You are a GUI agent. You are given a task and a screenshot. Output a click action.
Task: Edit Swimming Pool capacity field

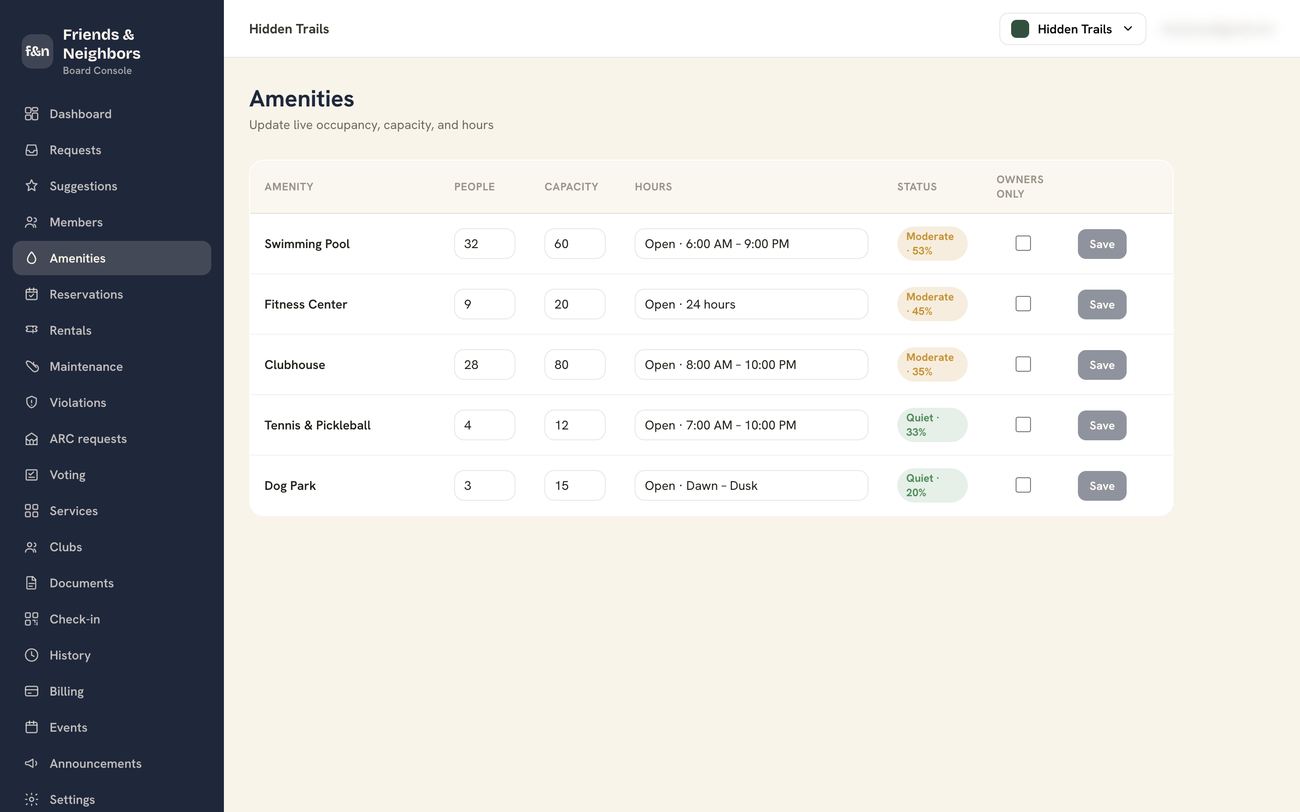(x=575, y=244)
